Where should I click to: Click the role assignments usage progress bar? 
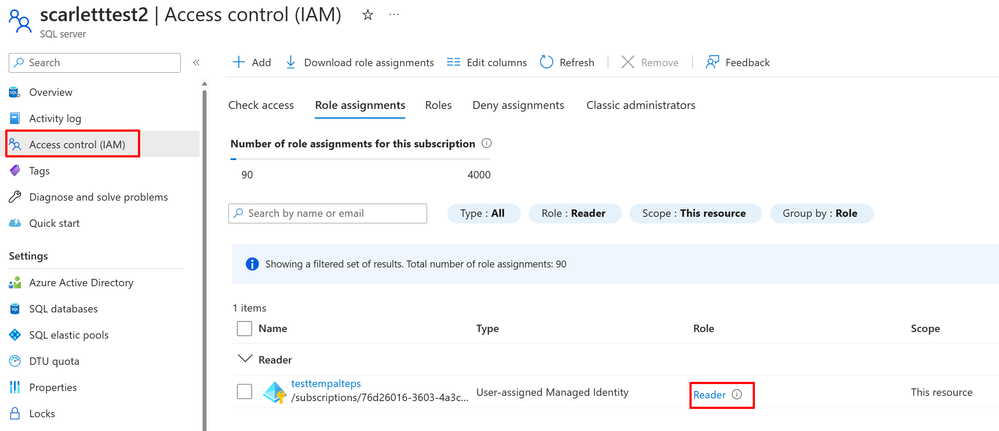[361, 159]
